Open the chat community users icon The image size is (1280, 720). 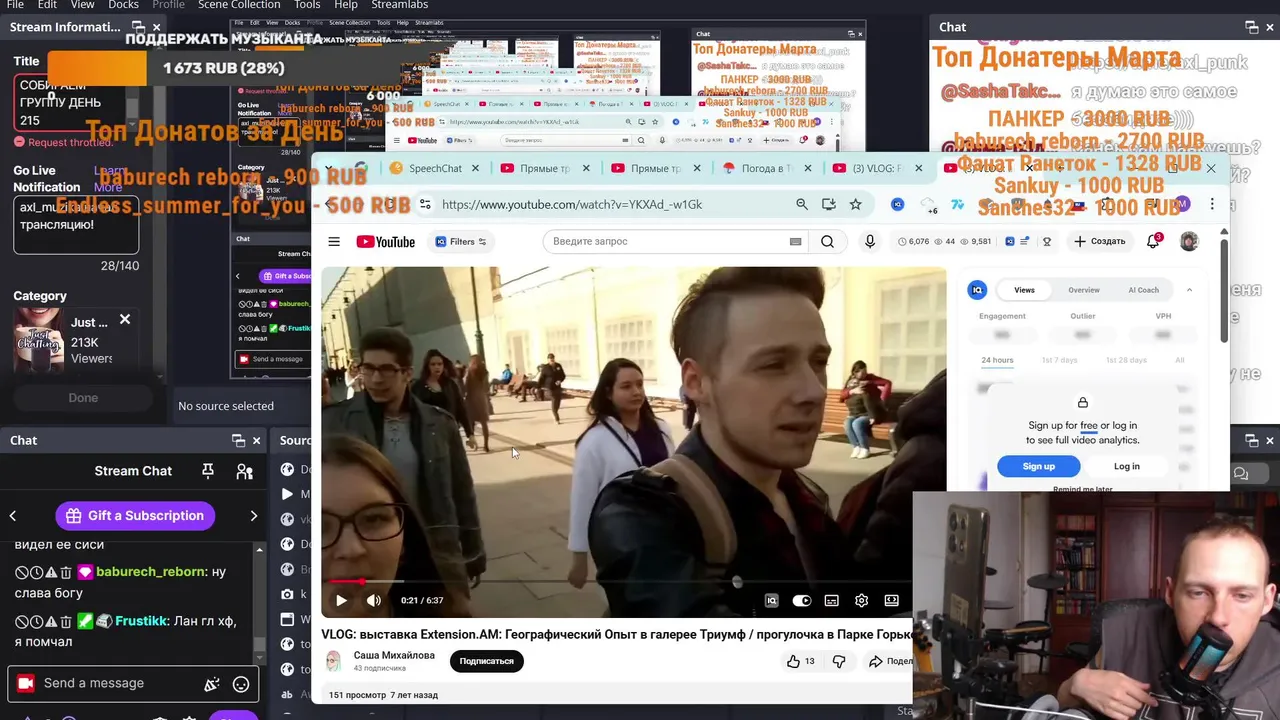tap(244, 471)
